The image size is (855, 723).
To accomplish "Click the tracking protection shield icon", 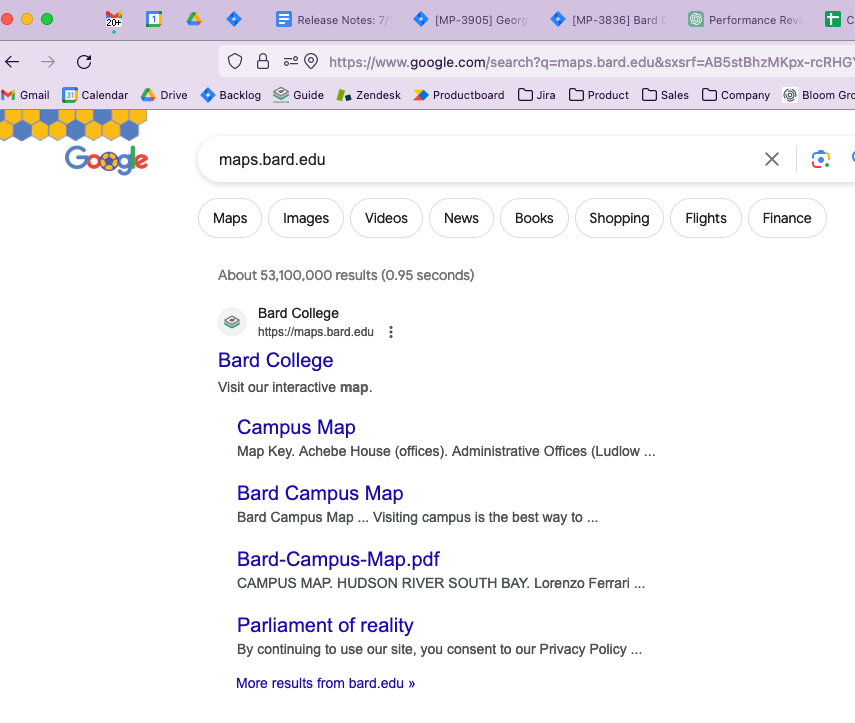I will [235, 62].
